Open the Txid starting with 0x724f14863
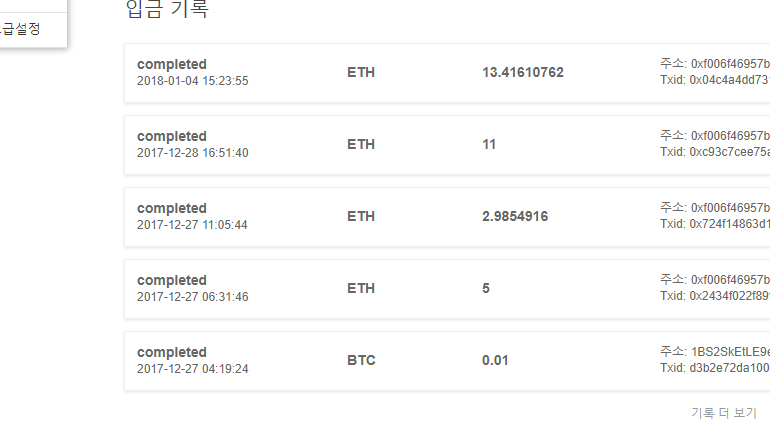 [x=729, y=224]
